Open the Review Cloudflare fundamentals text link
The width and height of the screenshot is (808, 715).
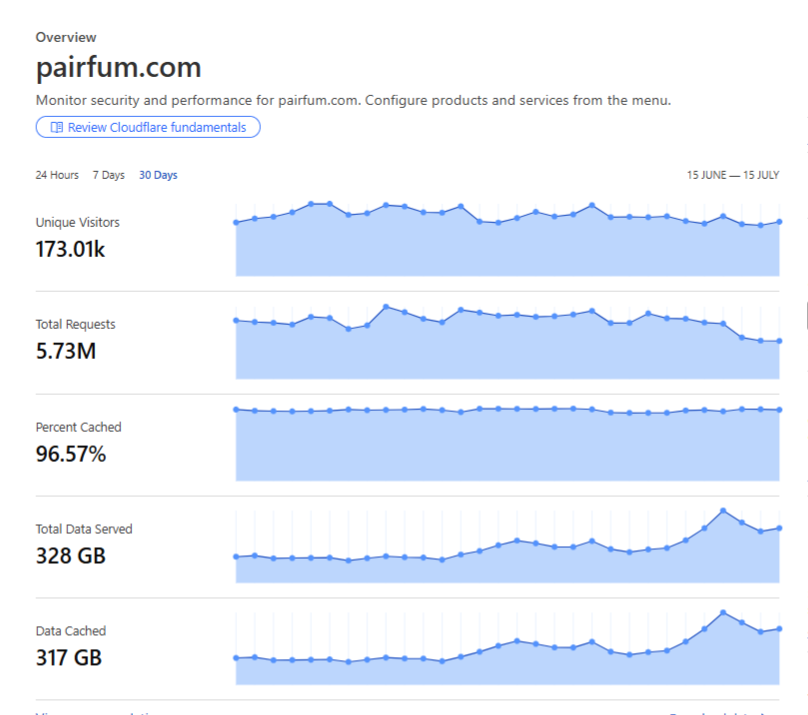158,128
